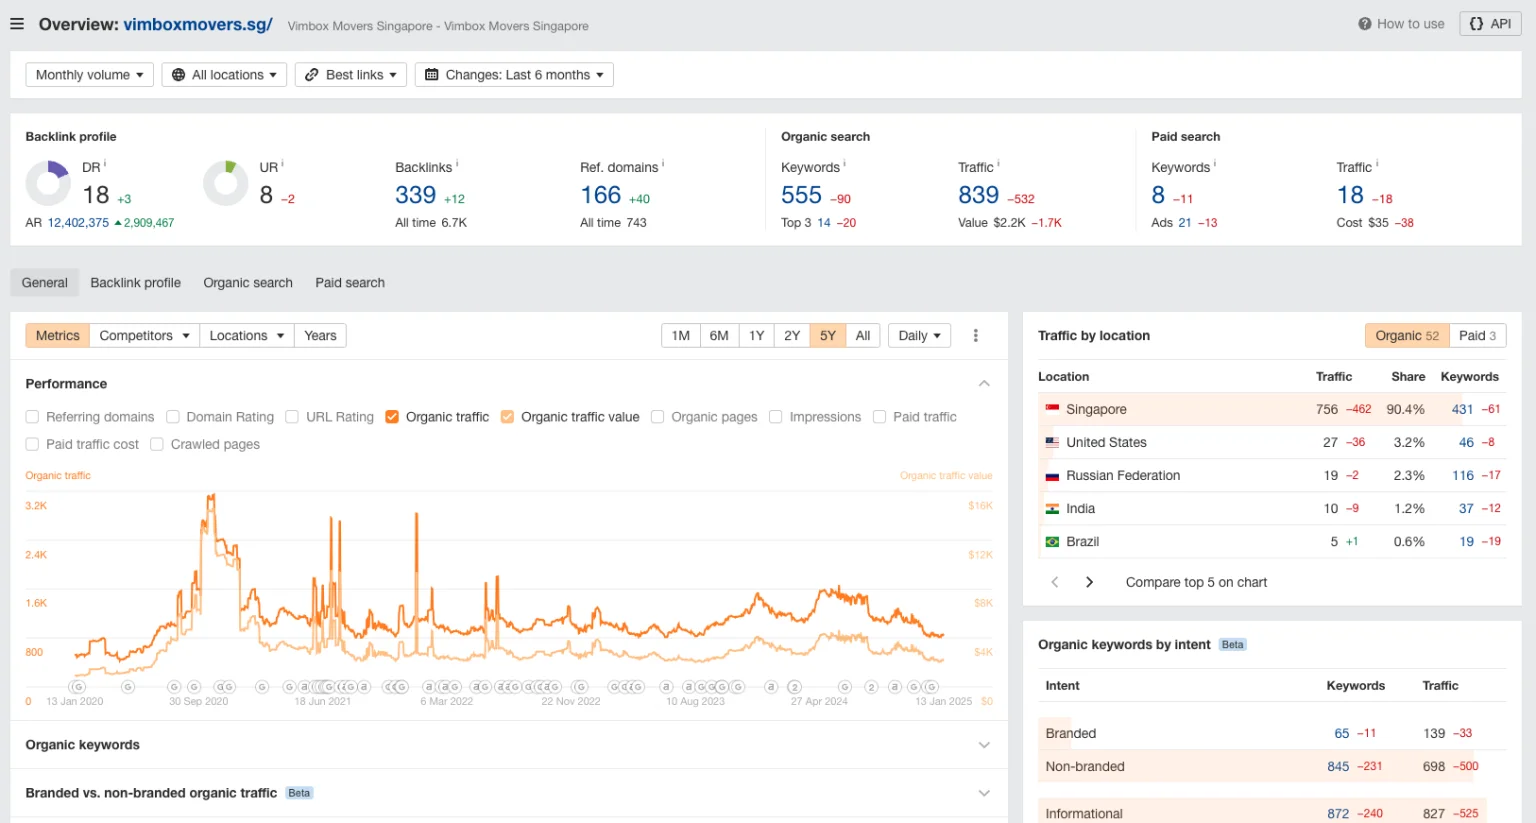
Task: Go to next page of locations
Action: pos(1089,582)
